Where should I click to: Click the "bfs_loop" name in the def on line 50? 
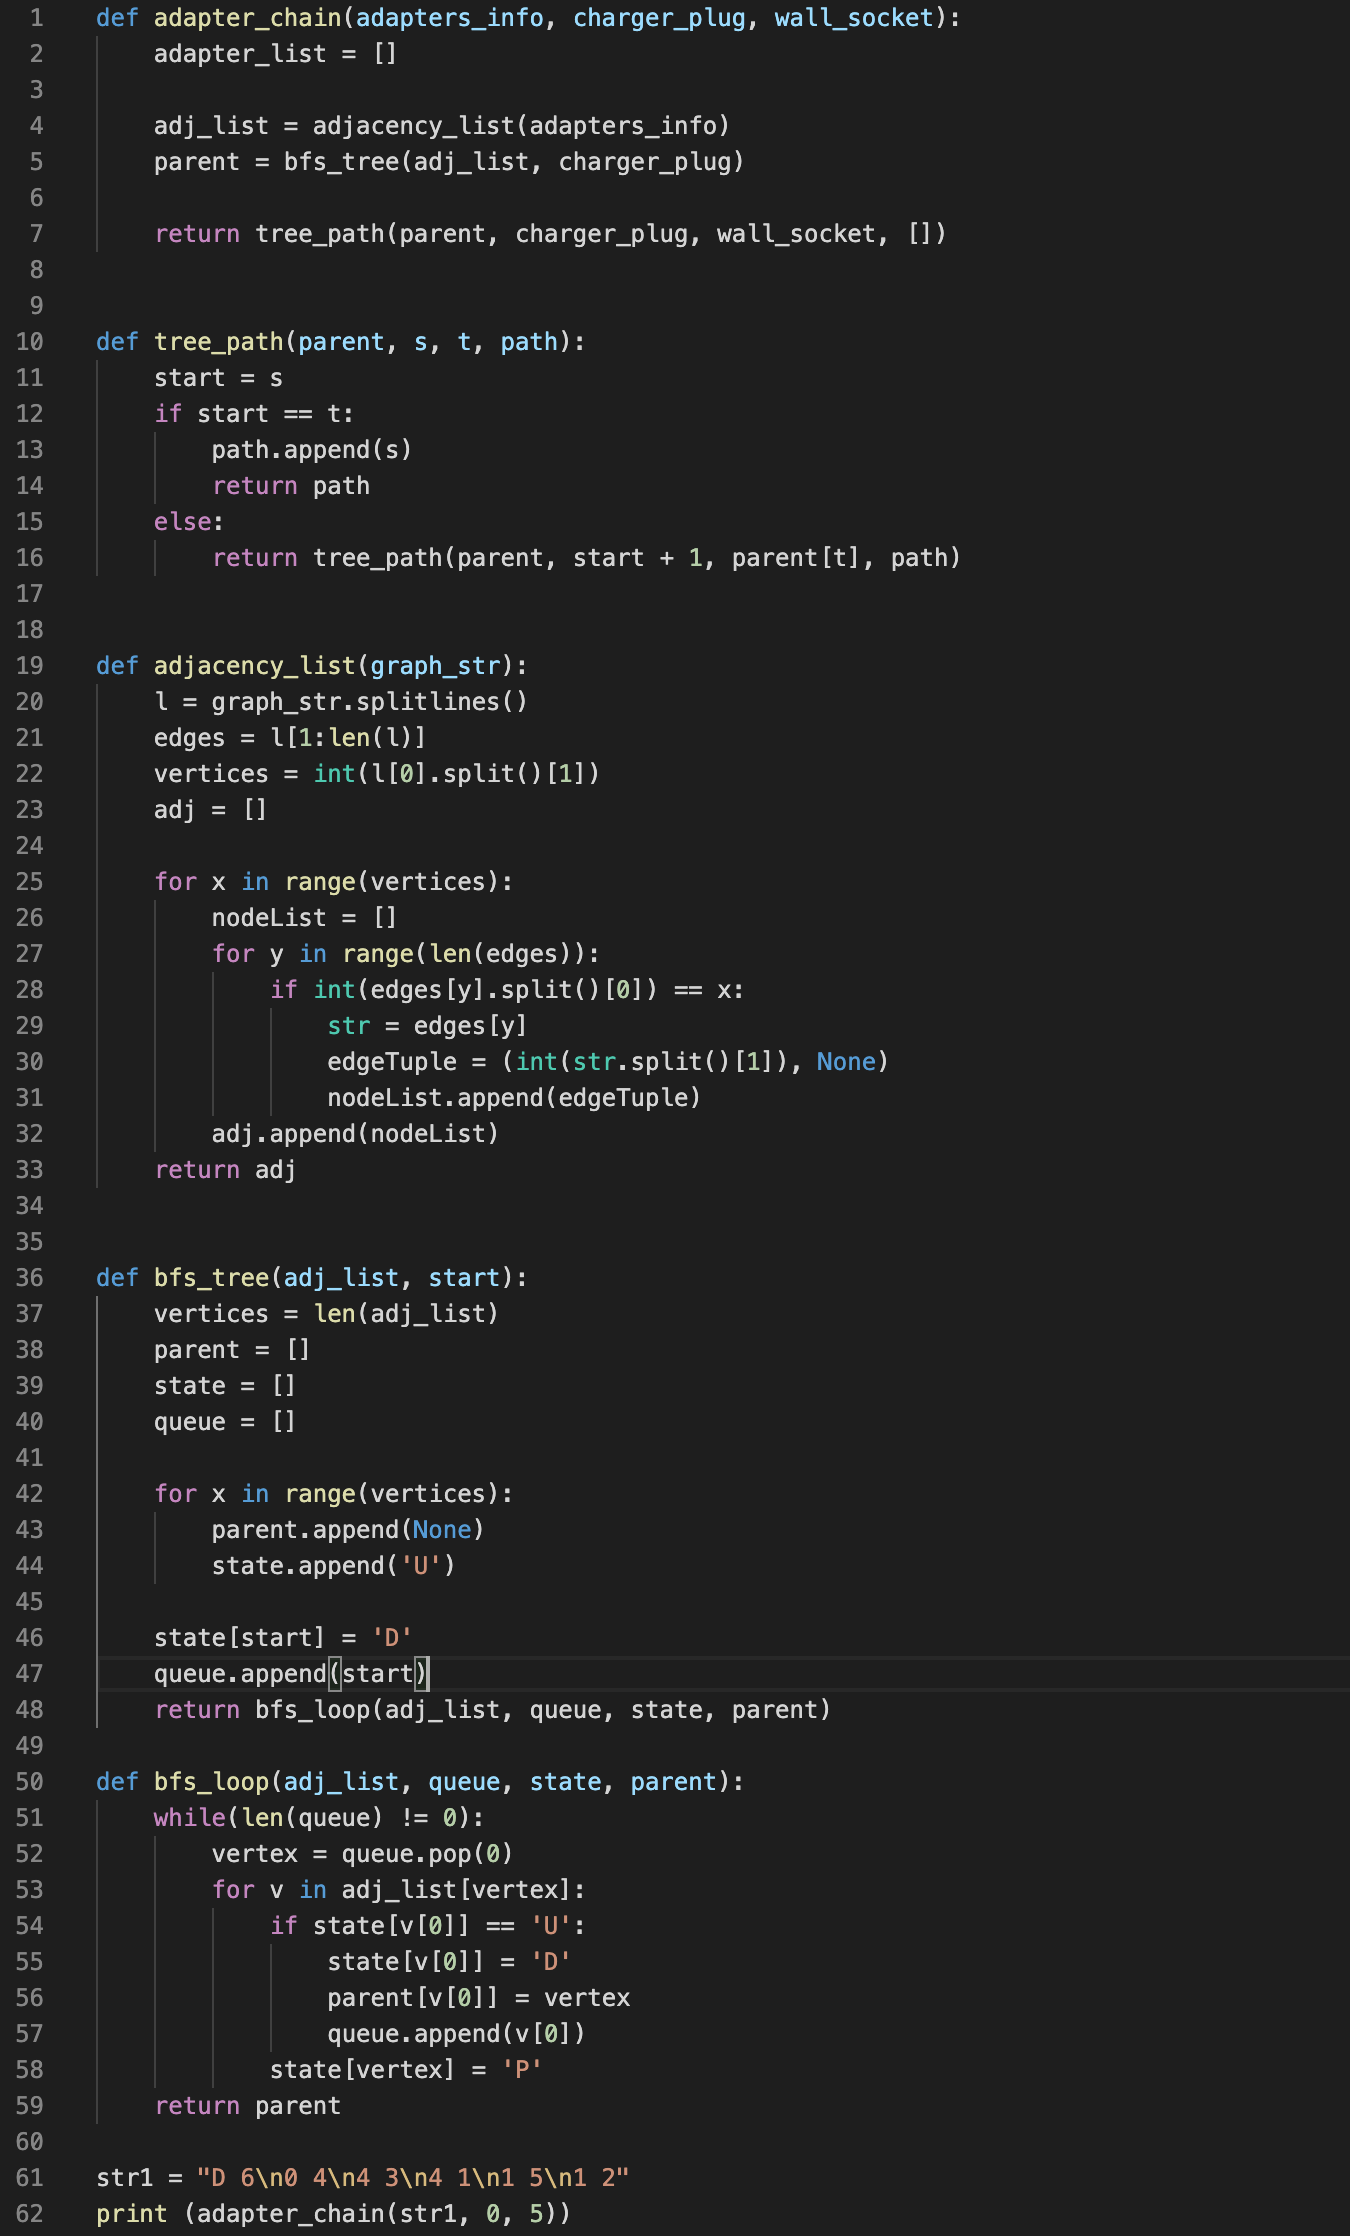pos(212,1782)
